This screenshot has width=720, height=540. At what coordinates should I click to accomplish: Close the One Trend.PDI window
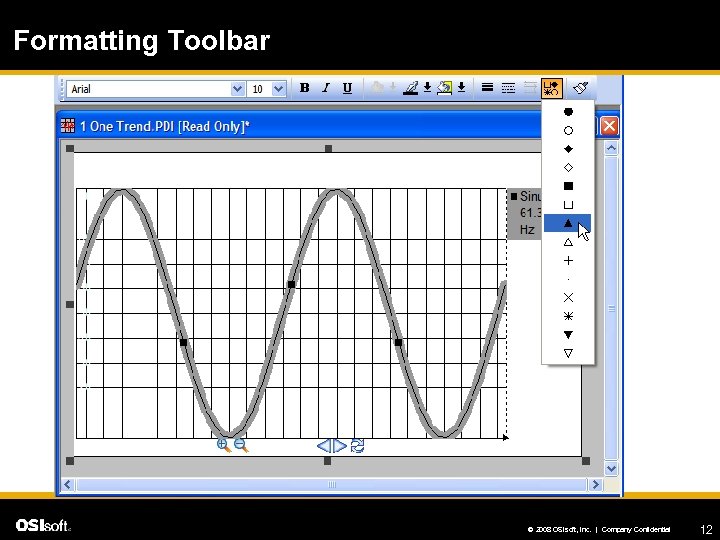(609, 126)
